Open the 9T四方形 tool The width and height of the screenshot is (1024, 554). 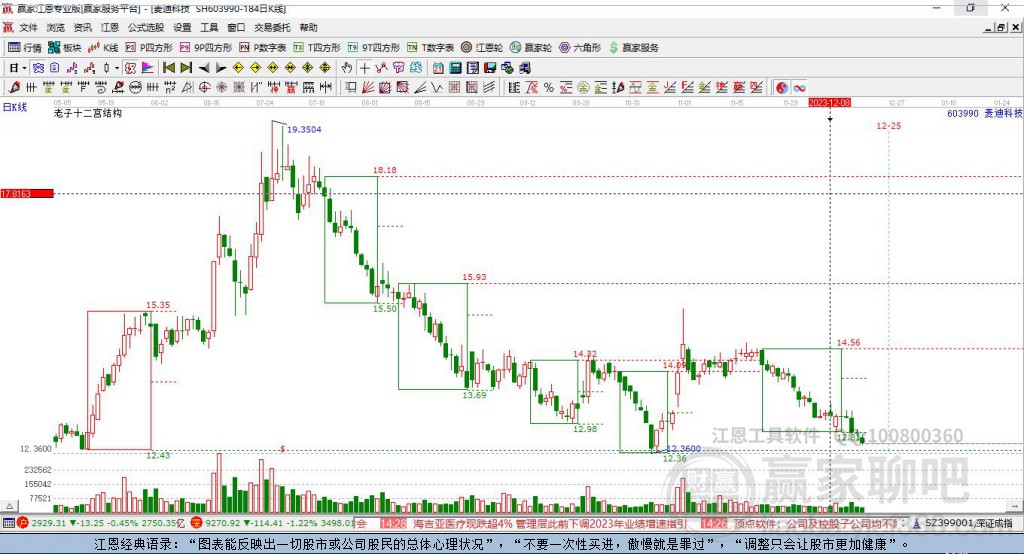tap(374, 48)
